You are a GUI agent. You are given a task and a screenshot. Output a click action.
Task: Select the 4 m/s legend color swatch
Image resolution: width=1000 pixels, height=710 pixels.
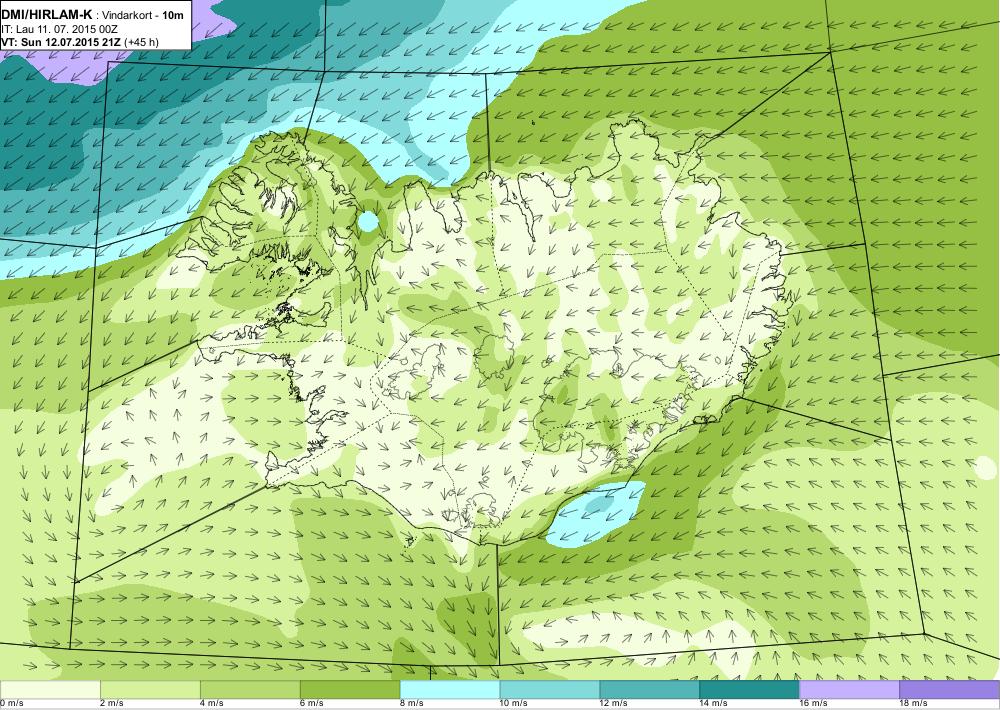(250, 690)
